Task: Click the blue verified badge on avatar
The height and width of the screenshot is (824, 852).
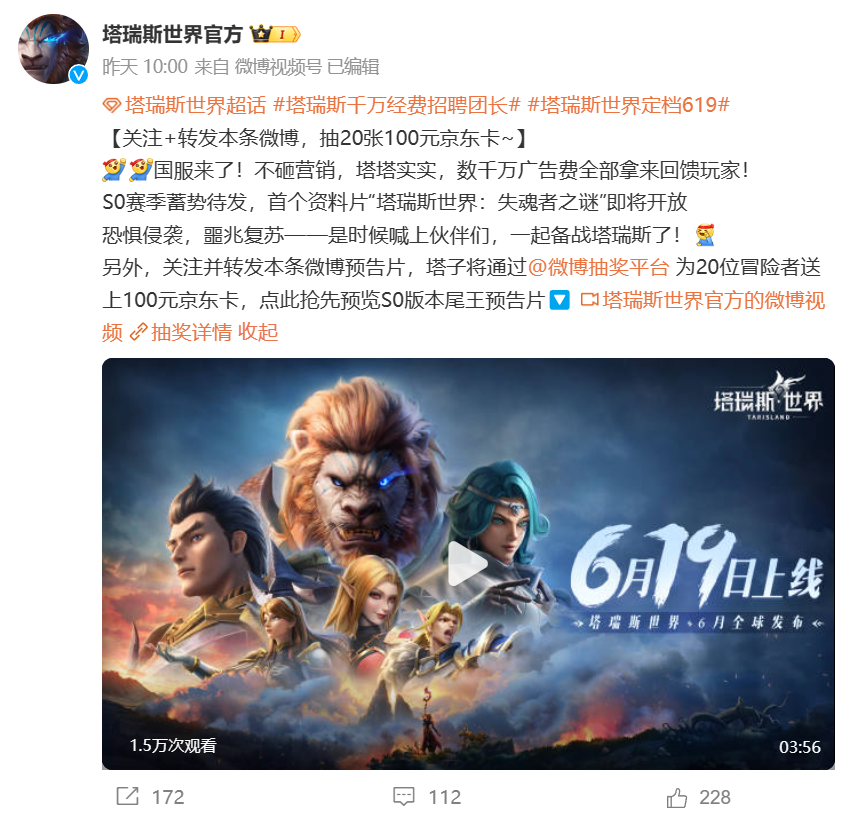Action: coord(79,74)
